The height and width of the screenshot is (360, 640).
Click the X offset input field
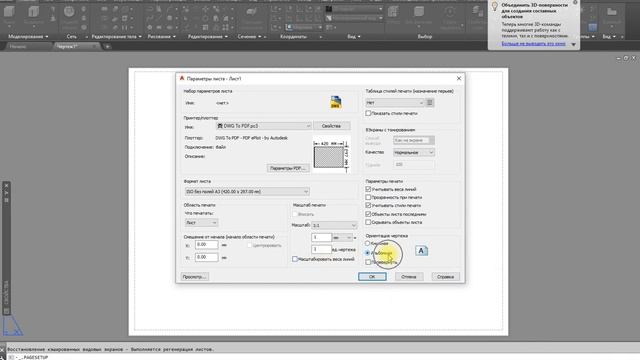click(x=207, y=245)
